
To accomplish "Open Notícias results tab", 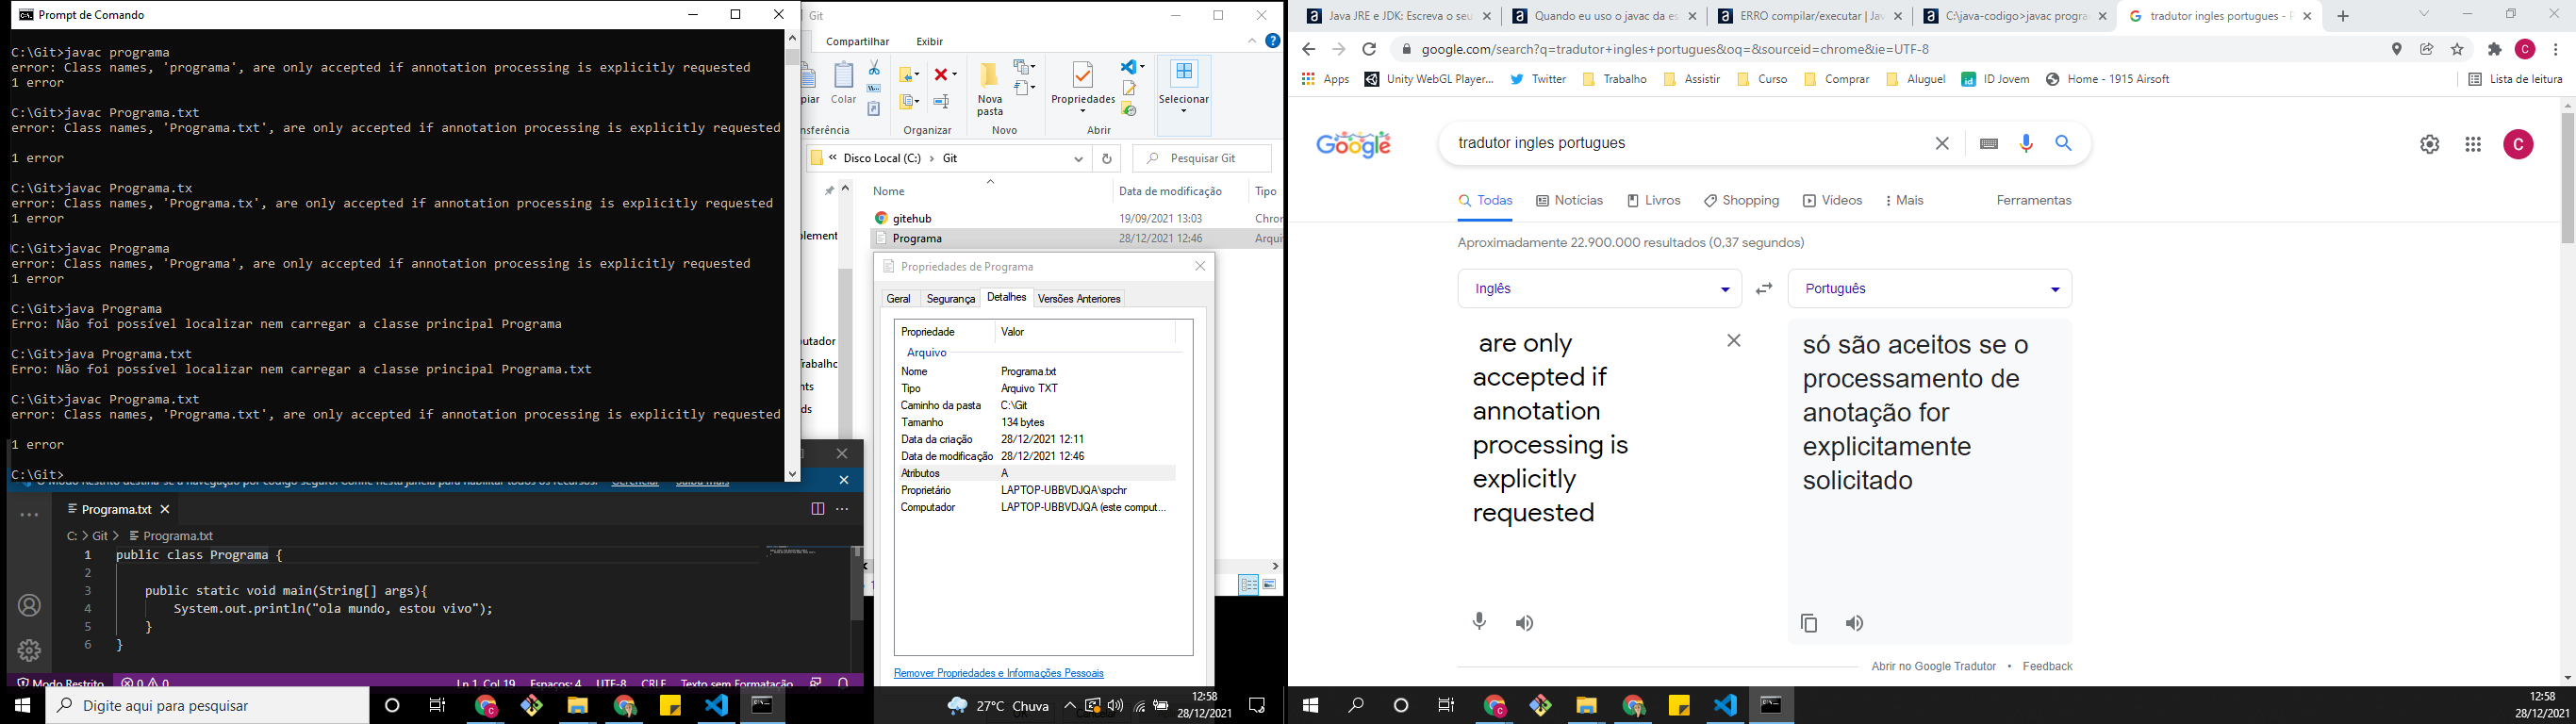I will pyautogui.click(x=1570, y=201).
